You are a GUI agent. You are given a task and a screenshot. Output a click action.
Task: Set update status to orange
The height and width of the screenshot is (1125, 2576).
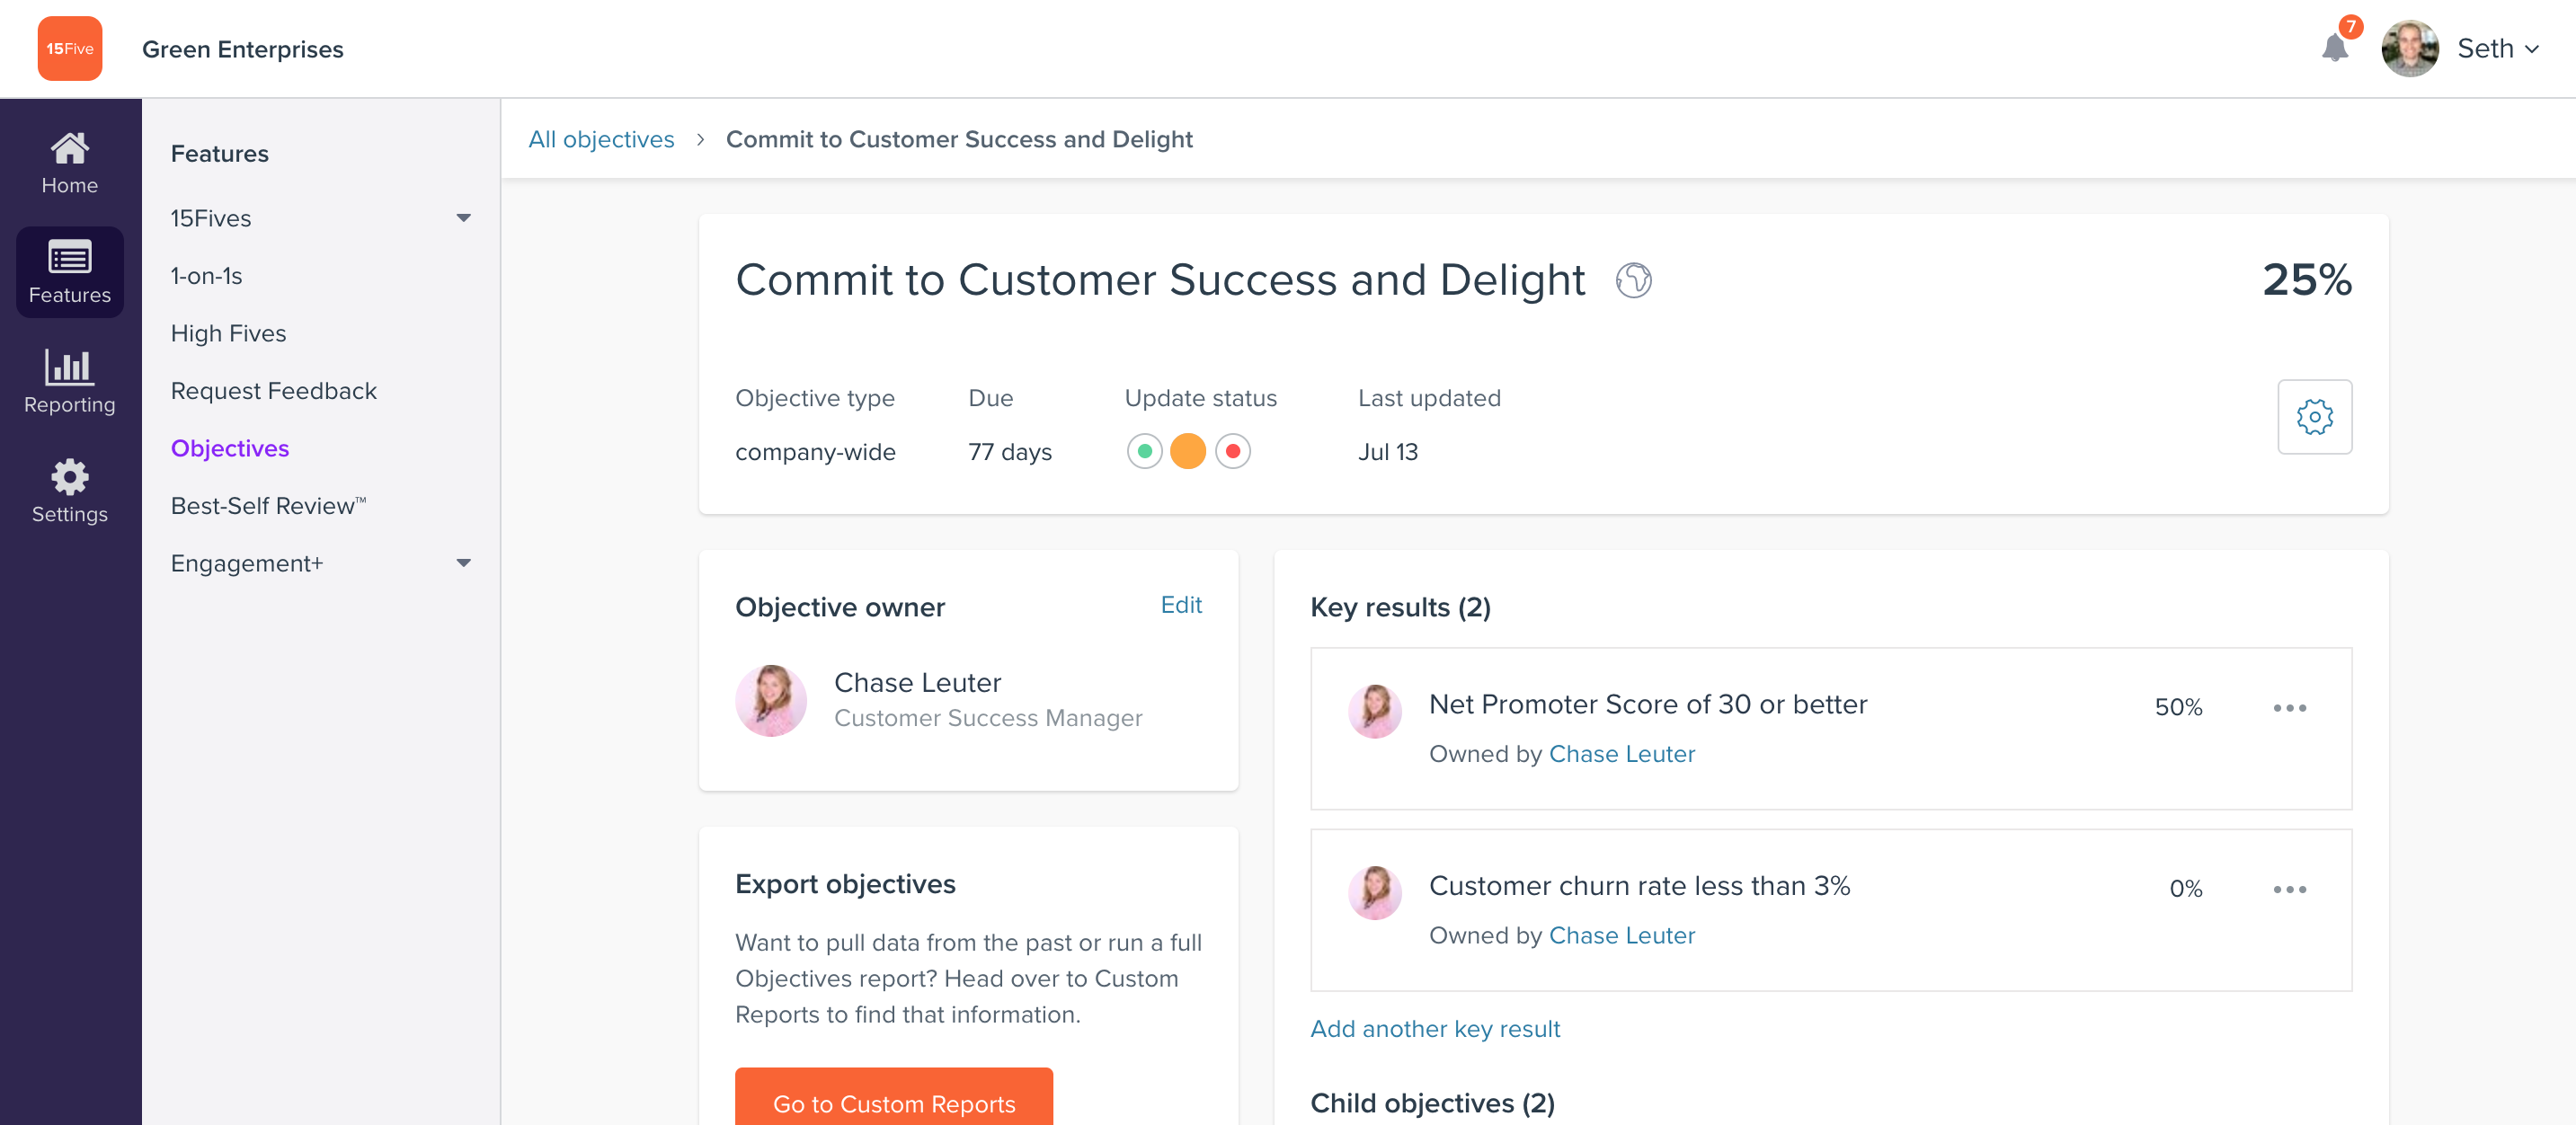(x=1188, y=451)
